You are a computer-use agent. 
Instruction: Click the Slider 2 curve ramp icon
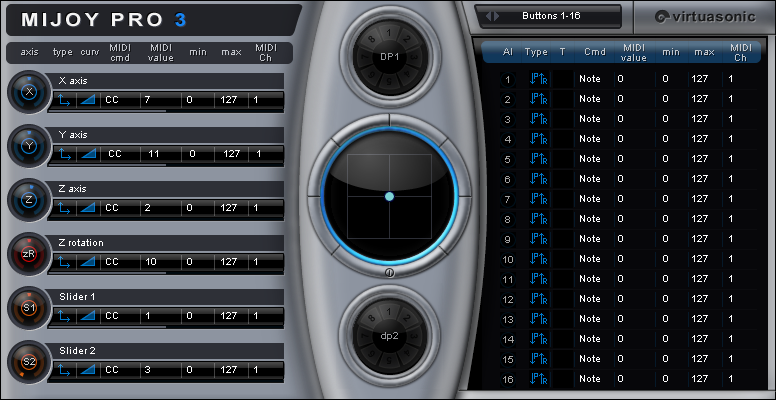point(88,370)
